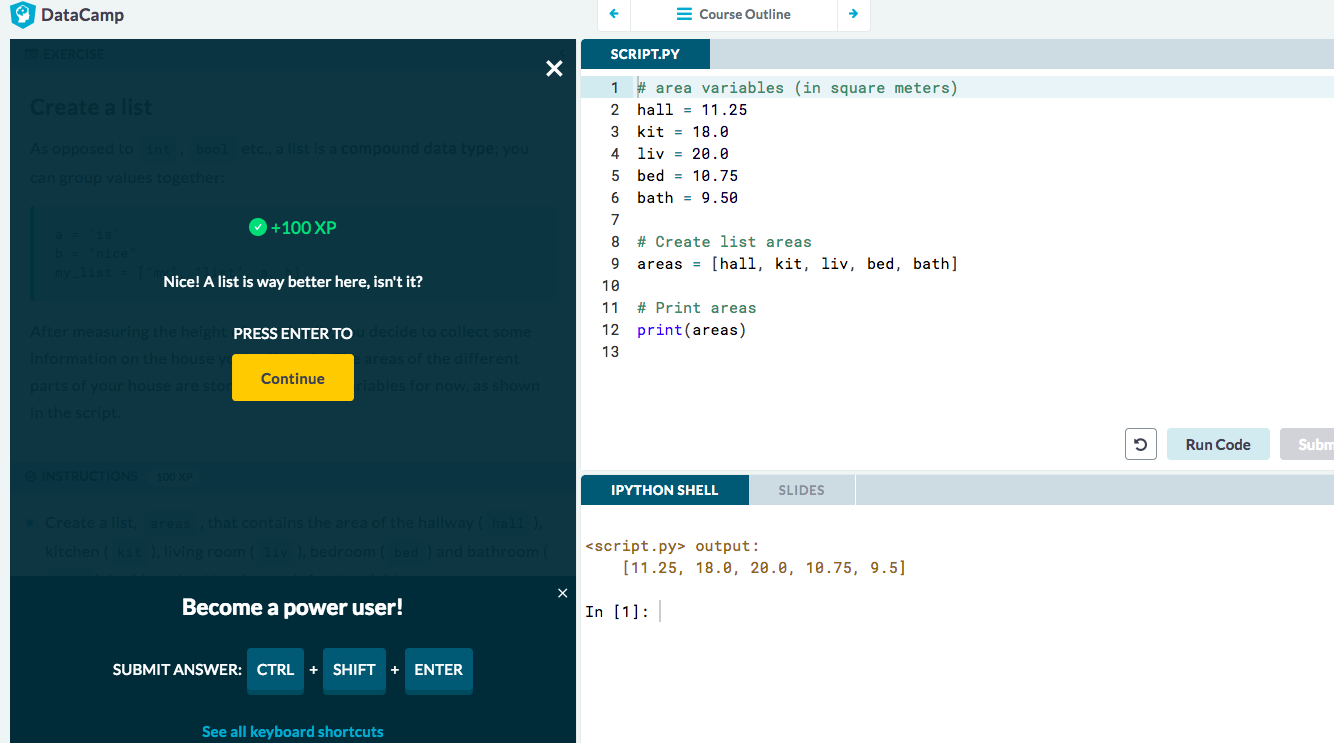Click line 8 Create list areas comment
1334x743 pixels.
tap(724, 242)
